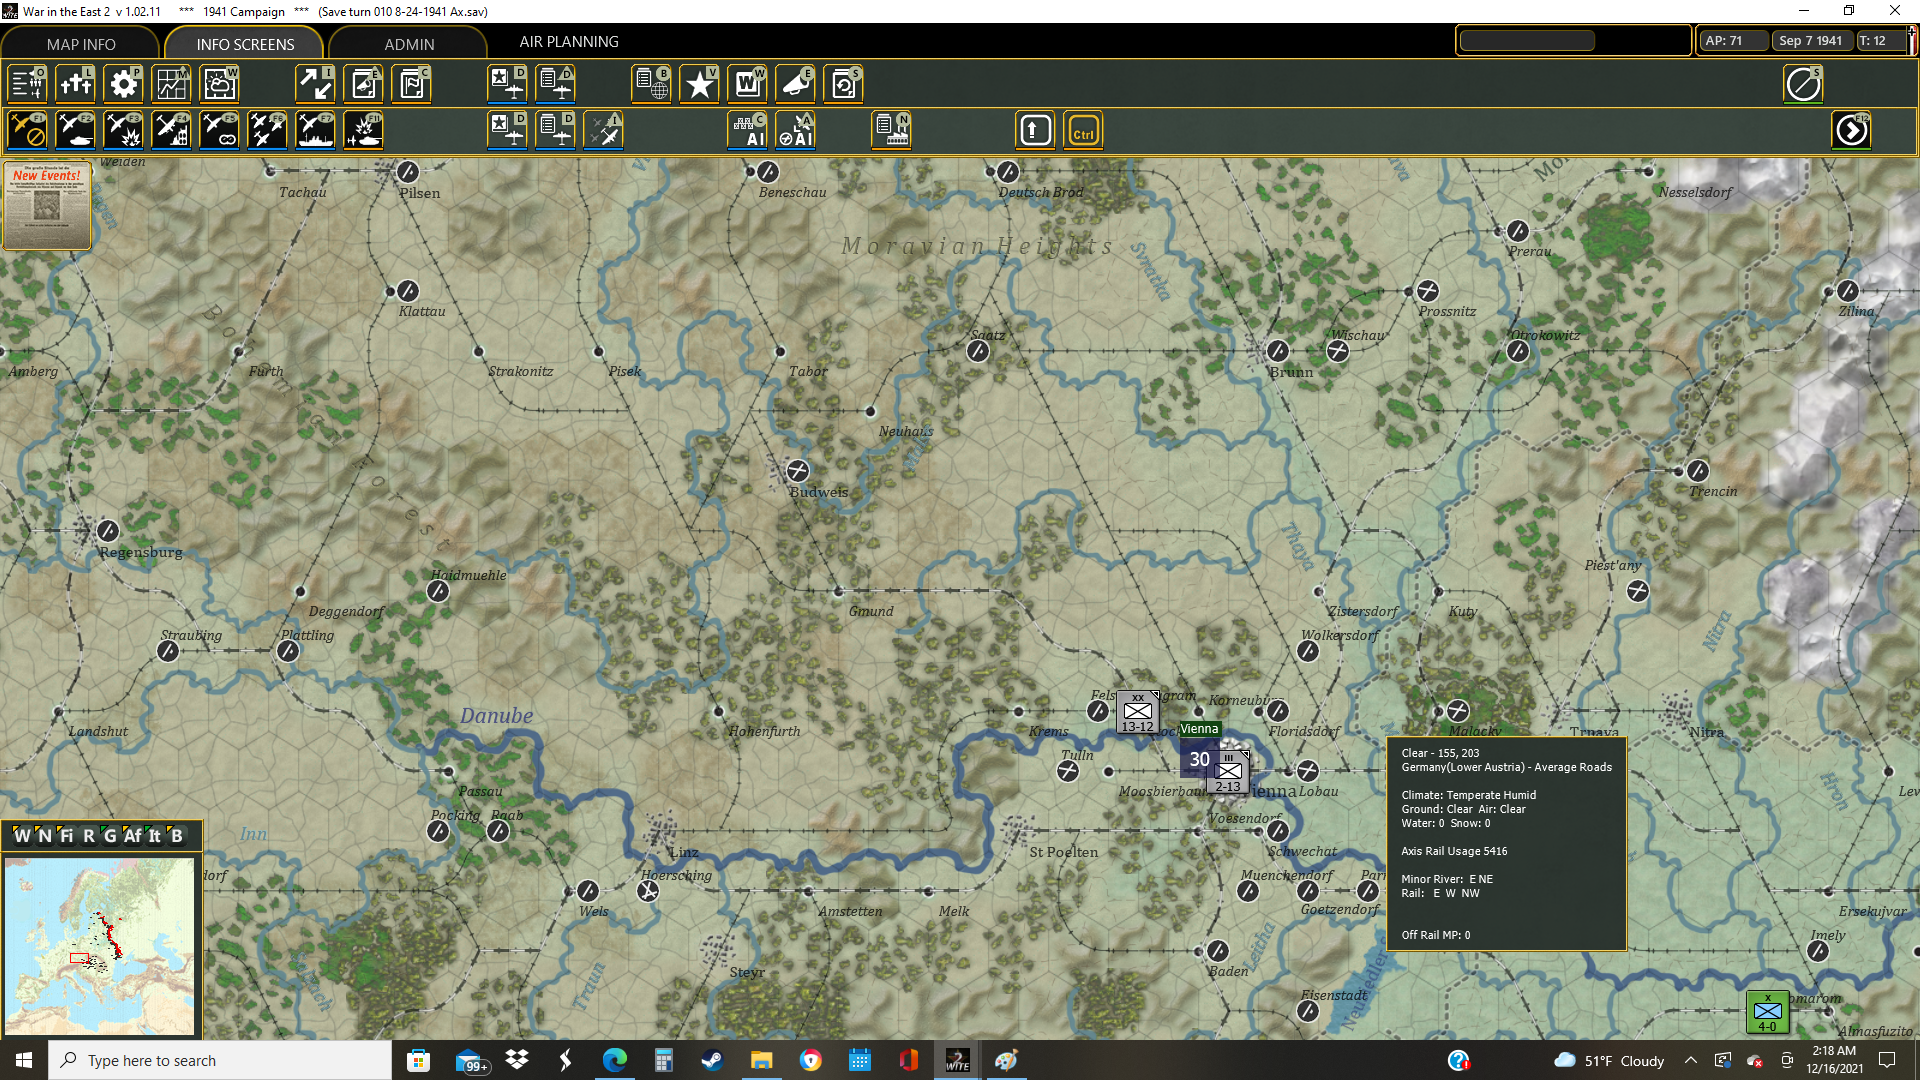Click the empty status field in top bar
The height and width of the screenshot is (1080, 1920).
[x=1528, y=41]
